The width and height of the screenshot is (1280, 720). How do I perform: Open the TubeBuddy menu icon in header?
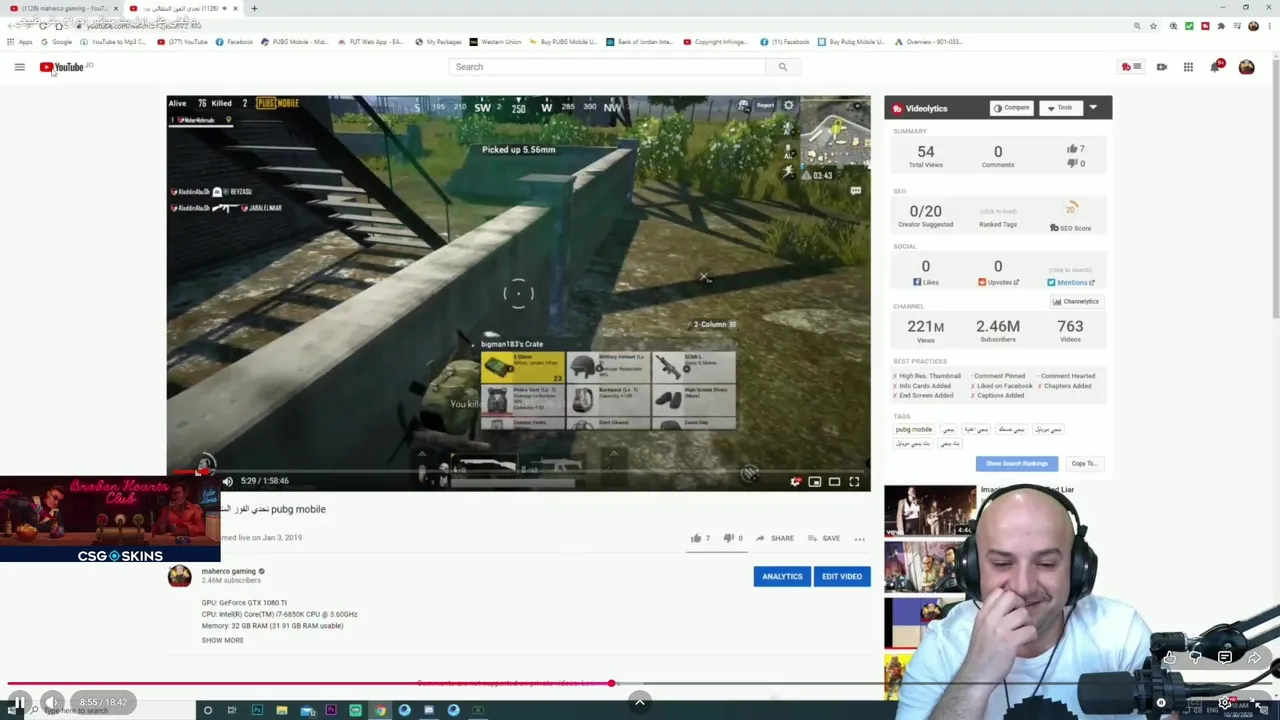click(x=1131, y=67)
